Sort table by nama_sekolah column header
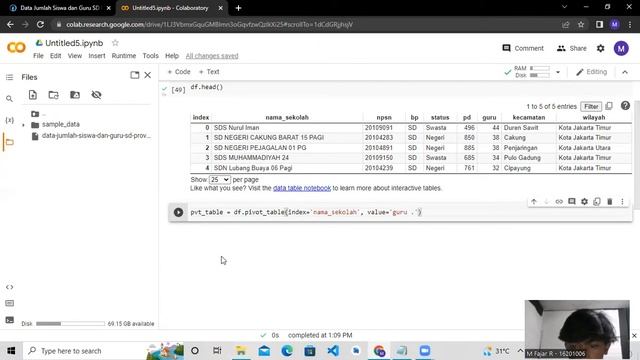Viewport: 640px width, 360px height. tap(287, 118)
